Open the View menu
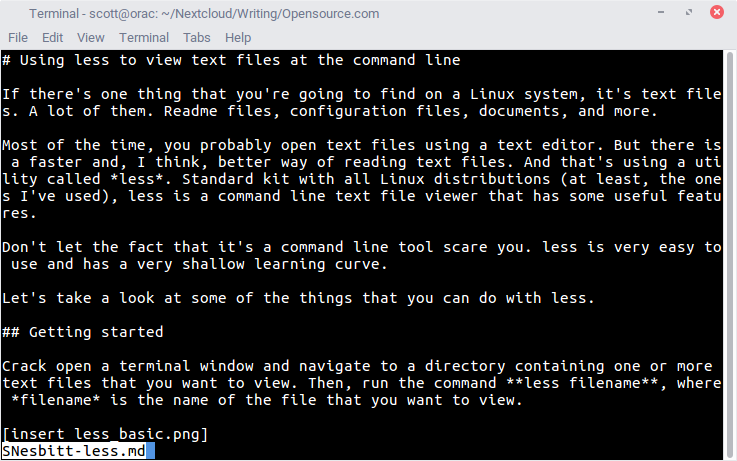The image size is (737, 461). click(x=91, y=37)
